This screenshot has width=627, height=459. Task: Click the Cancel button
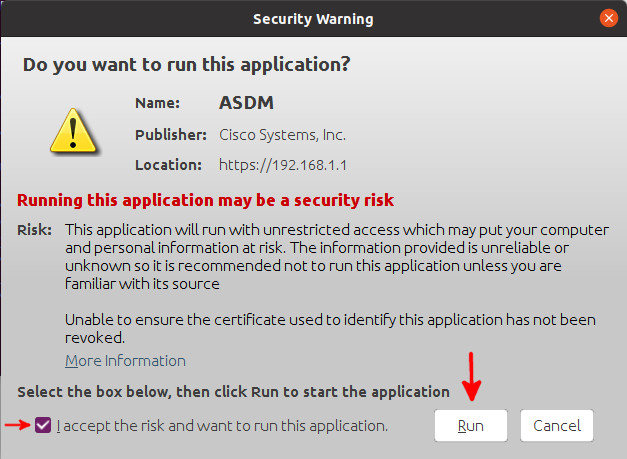point(557,425)
